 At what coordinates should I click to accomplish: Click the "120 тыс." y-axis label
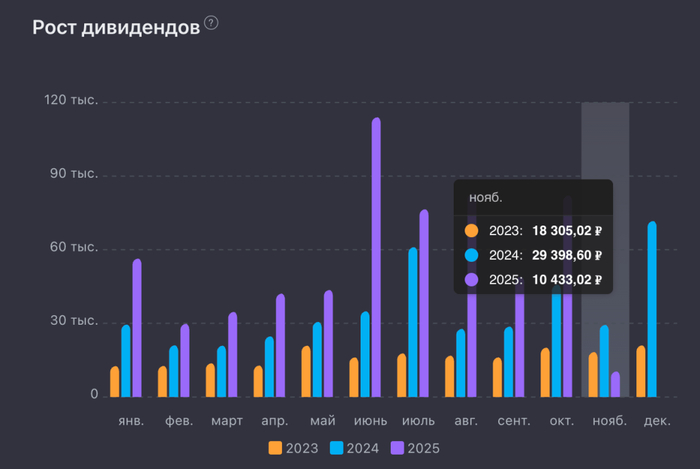tap(69, 101)
